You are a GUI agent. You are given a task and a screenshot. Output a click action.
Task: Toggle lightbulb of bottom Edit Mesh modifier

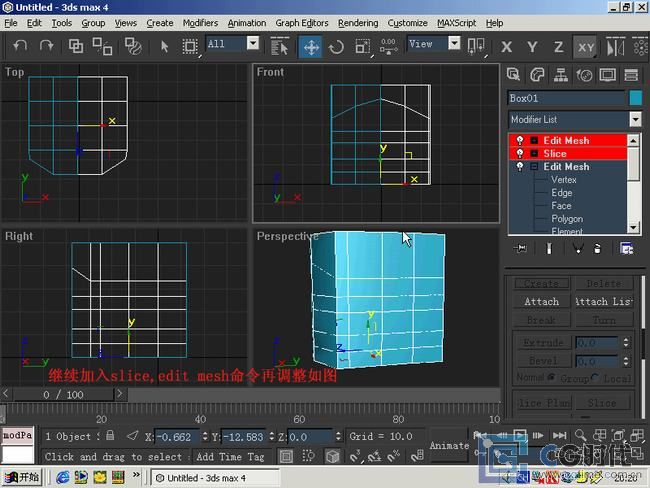520,167
